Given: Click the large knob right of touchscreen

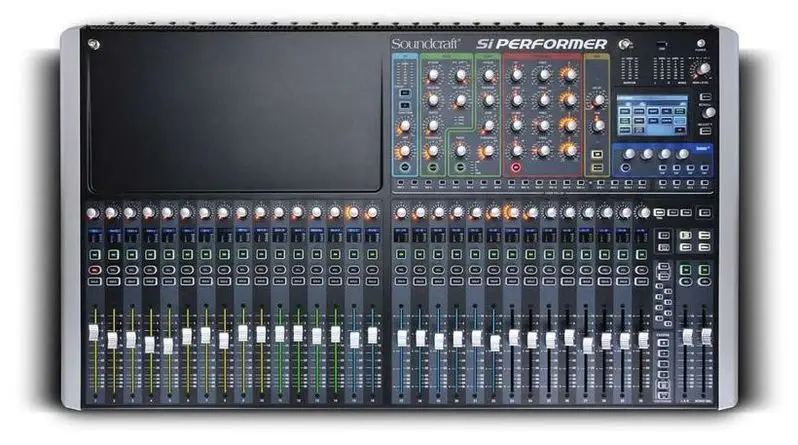Looking at the screenshot, I should point(709,112).
